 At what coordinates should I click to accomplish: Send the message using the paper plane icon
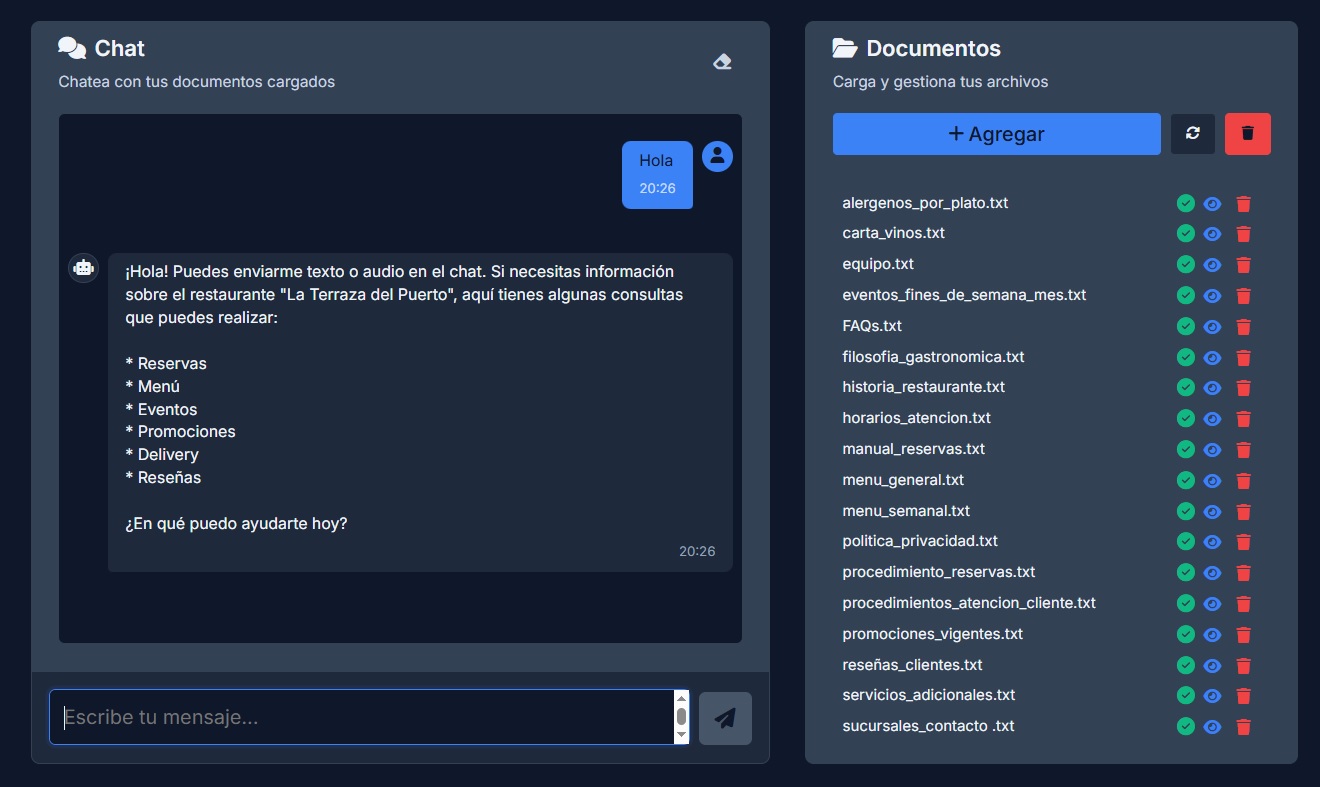(x=724, y=717)
